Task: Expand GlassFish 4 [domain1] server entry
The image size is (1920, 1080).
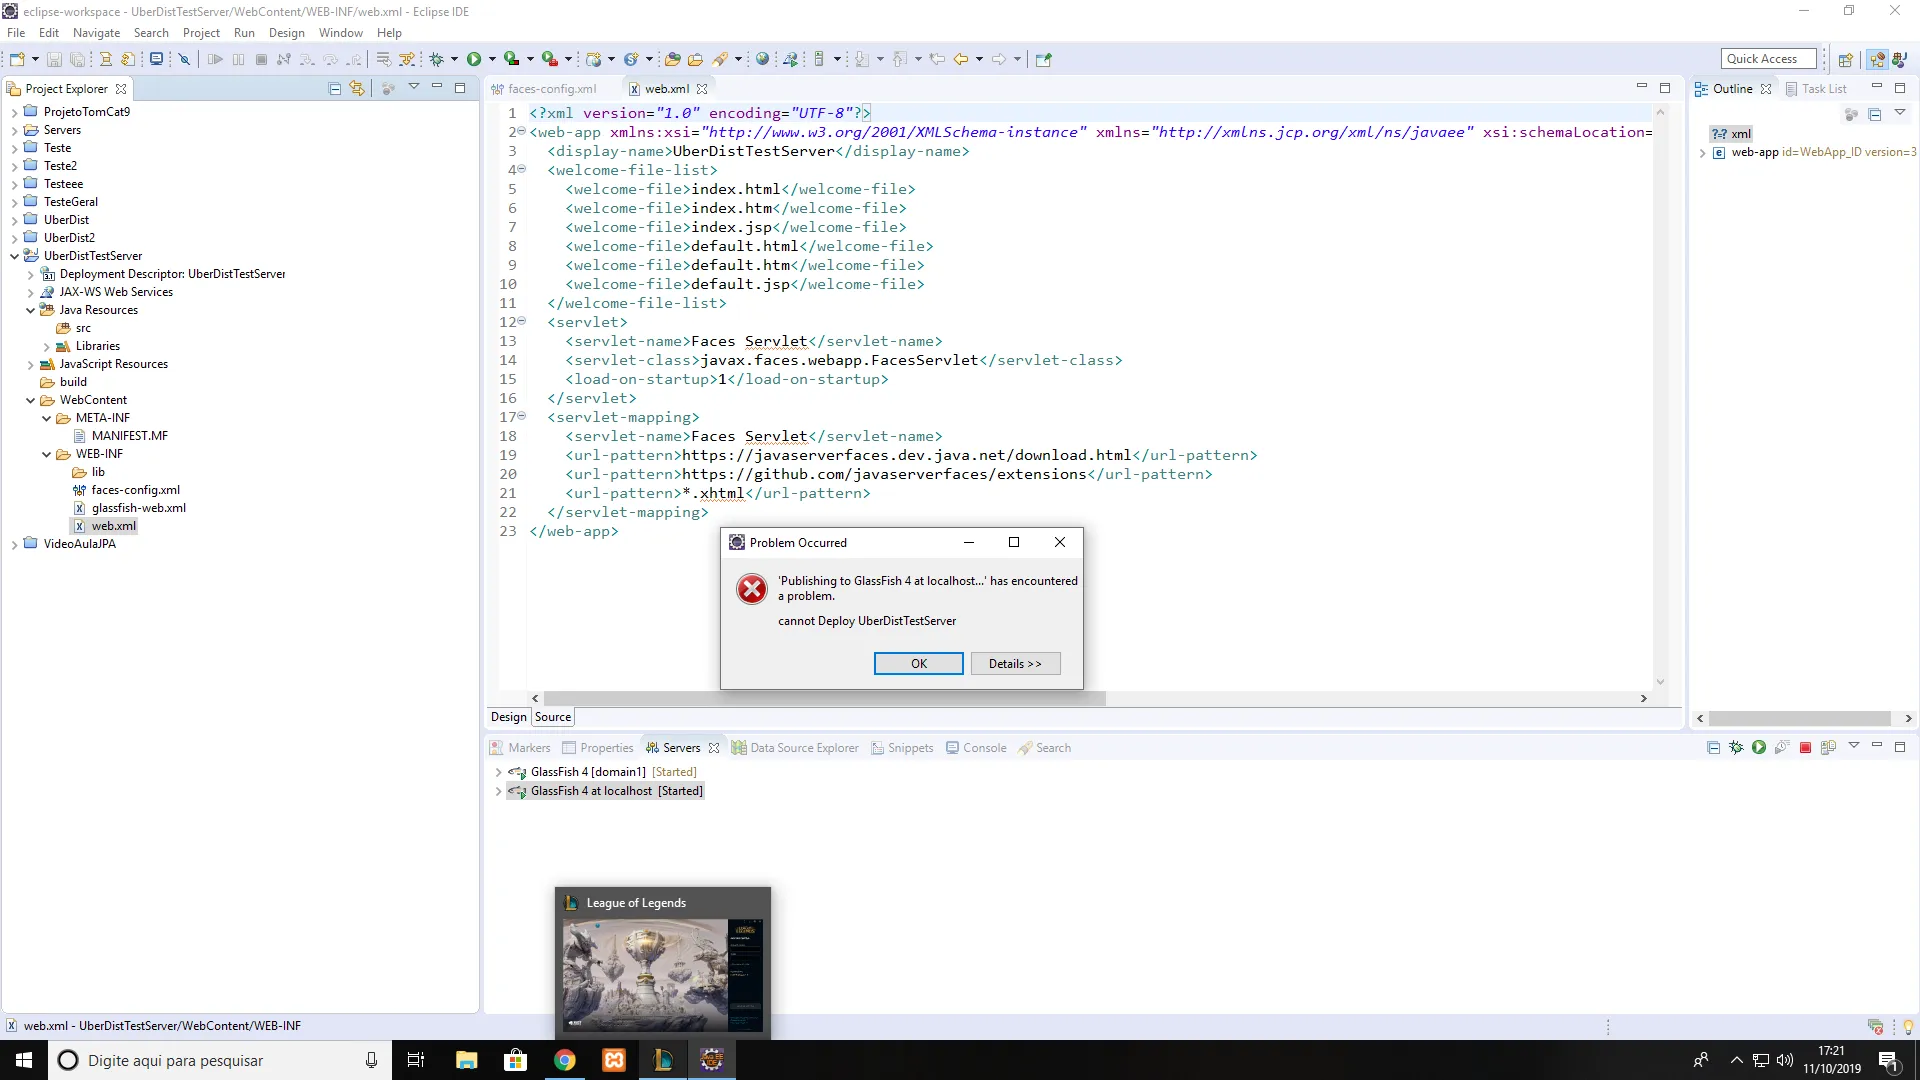Action: 498,772
